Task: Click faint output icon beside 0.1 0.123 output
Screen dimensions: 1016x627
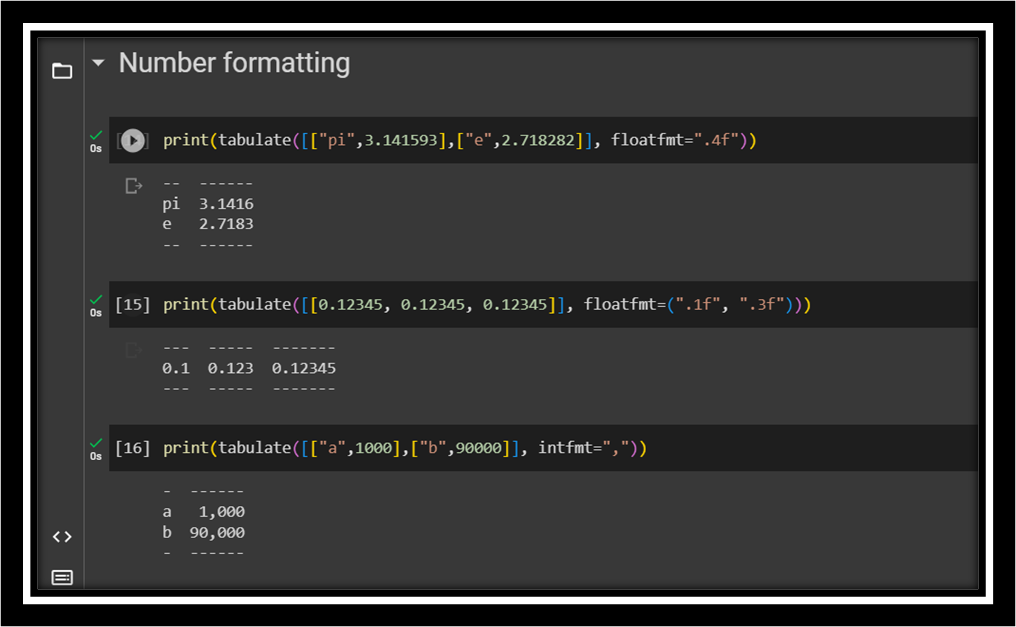Action: click(133, 350)
